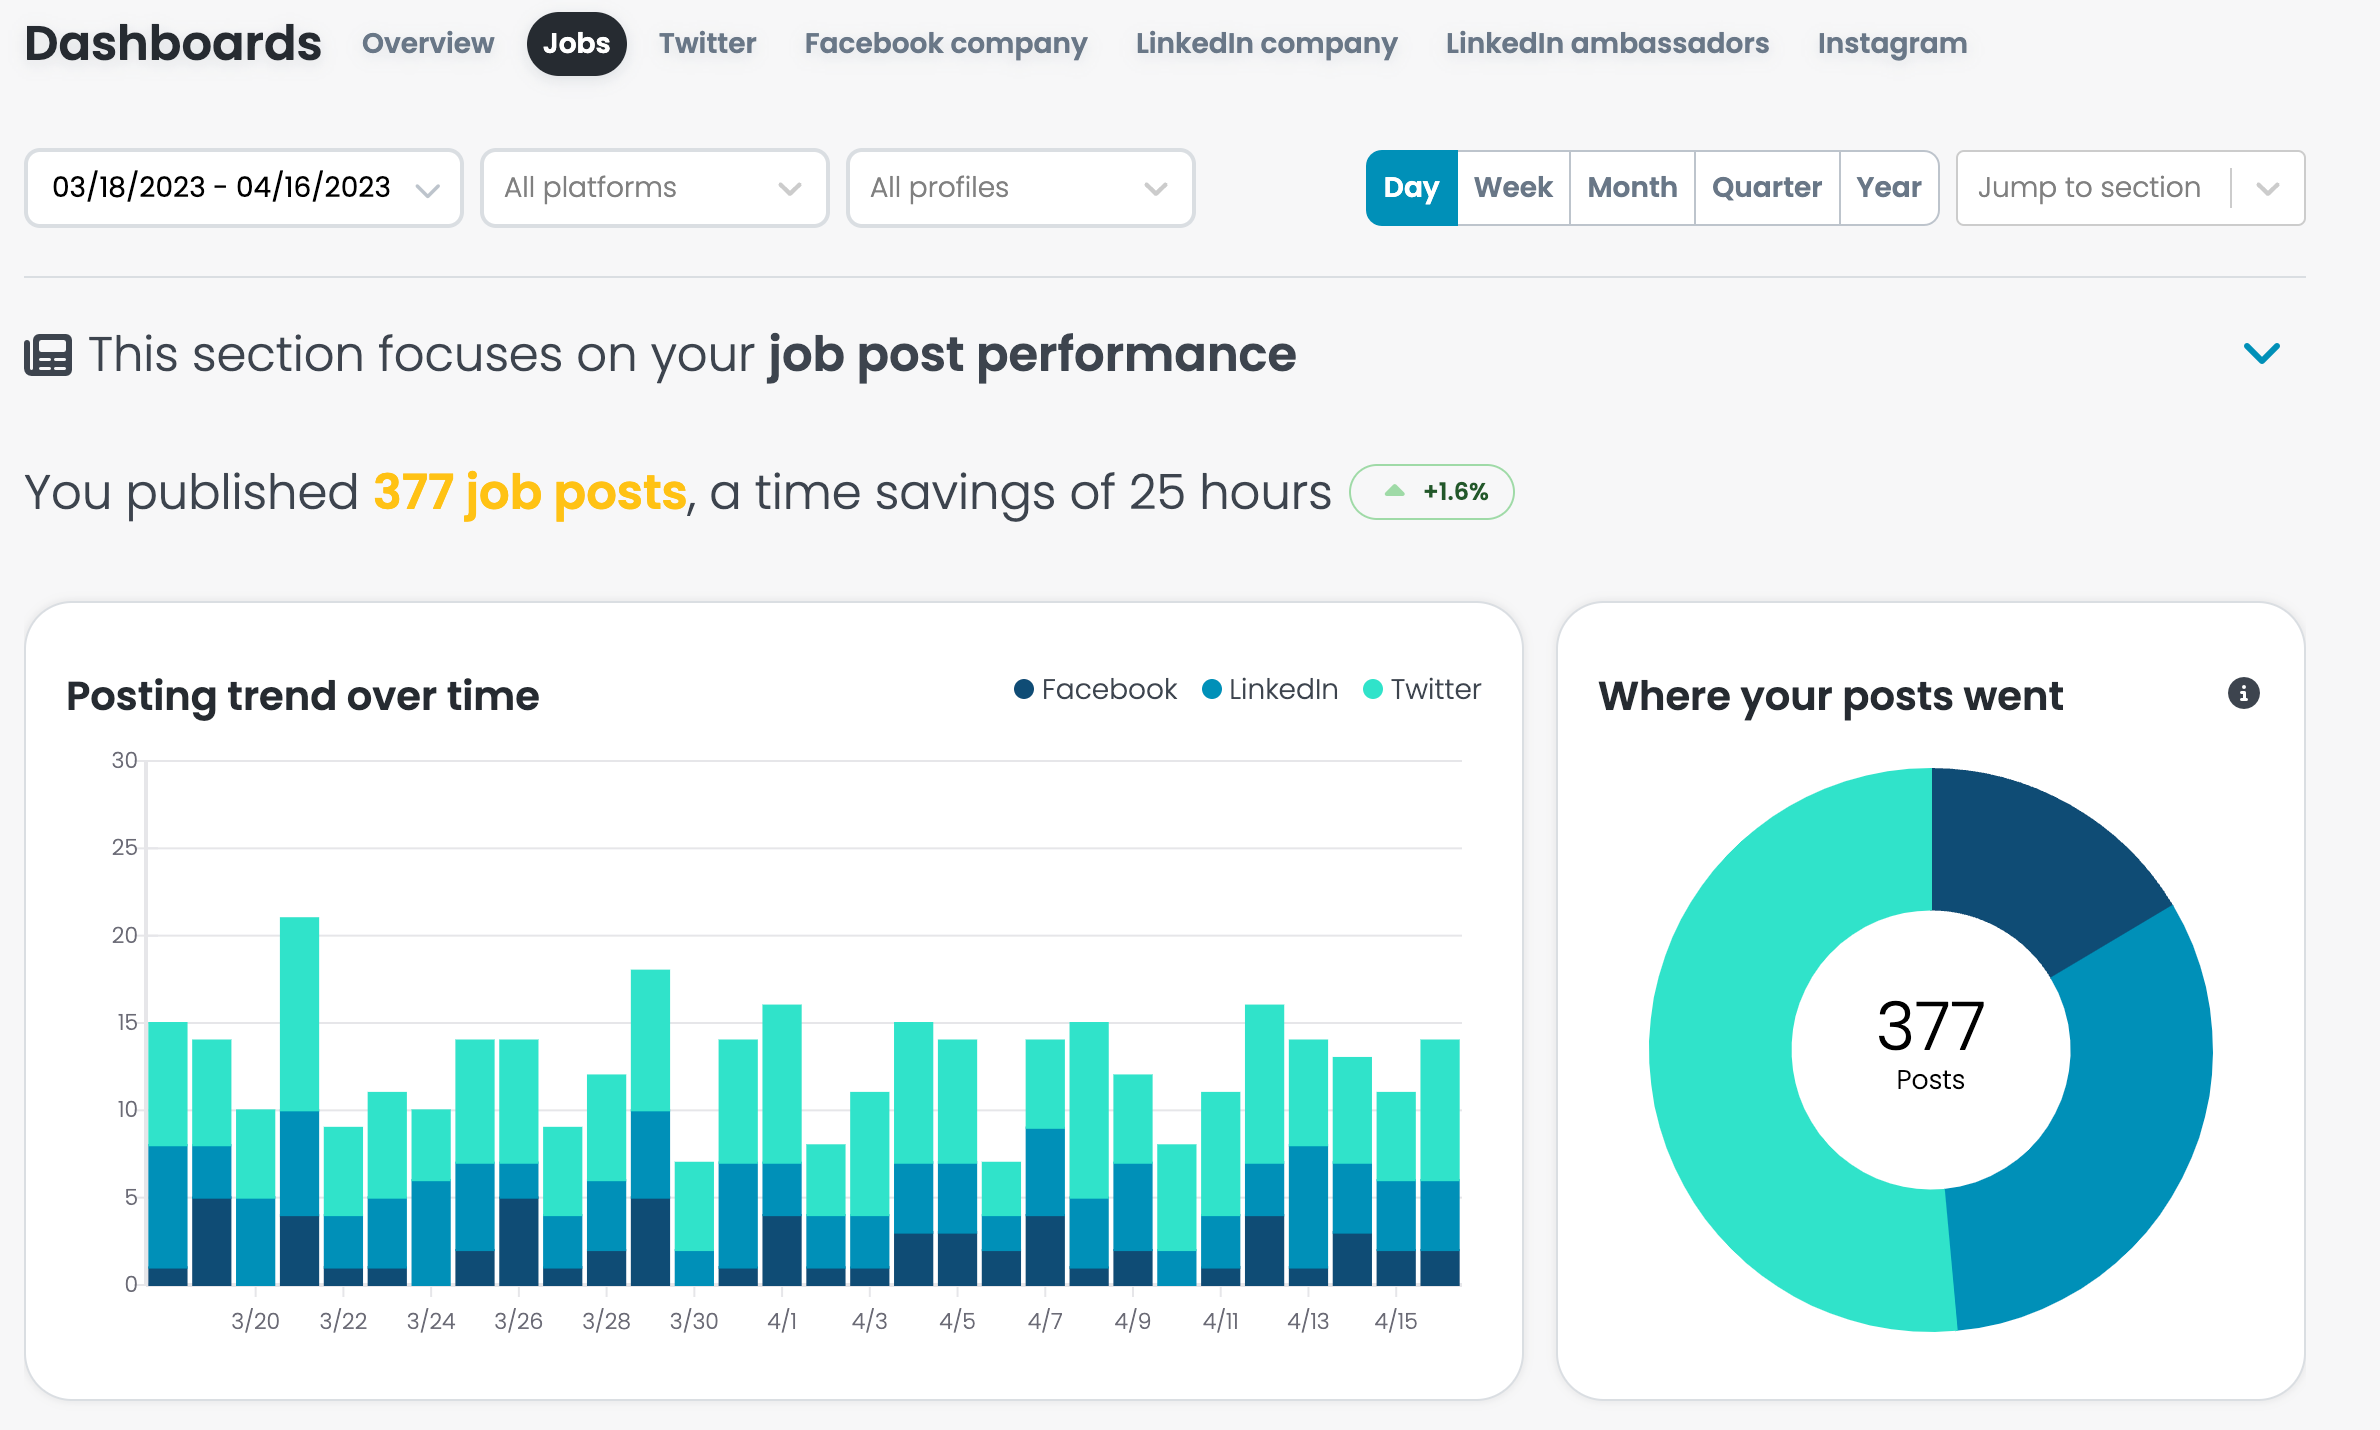Select the Day granularity option
Viewport: 2380px width, 1430px height.
click(1411, 188)
